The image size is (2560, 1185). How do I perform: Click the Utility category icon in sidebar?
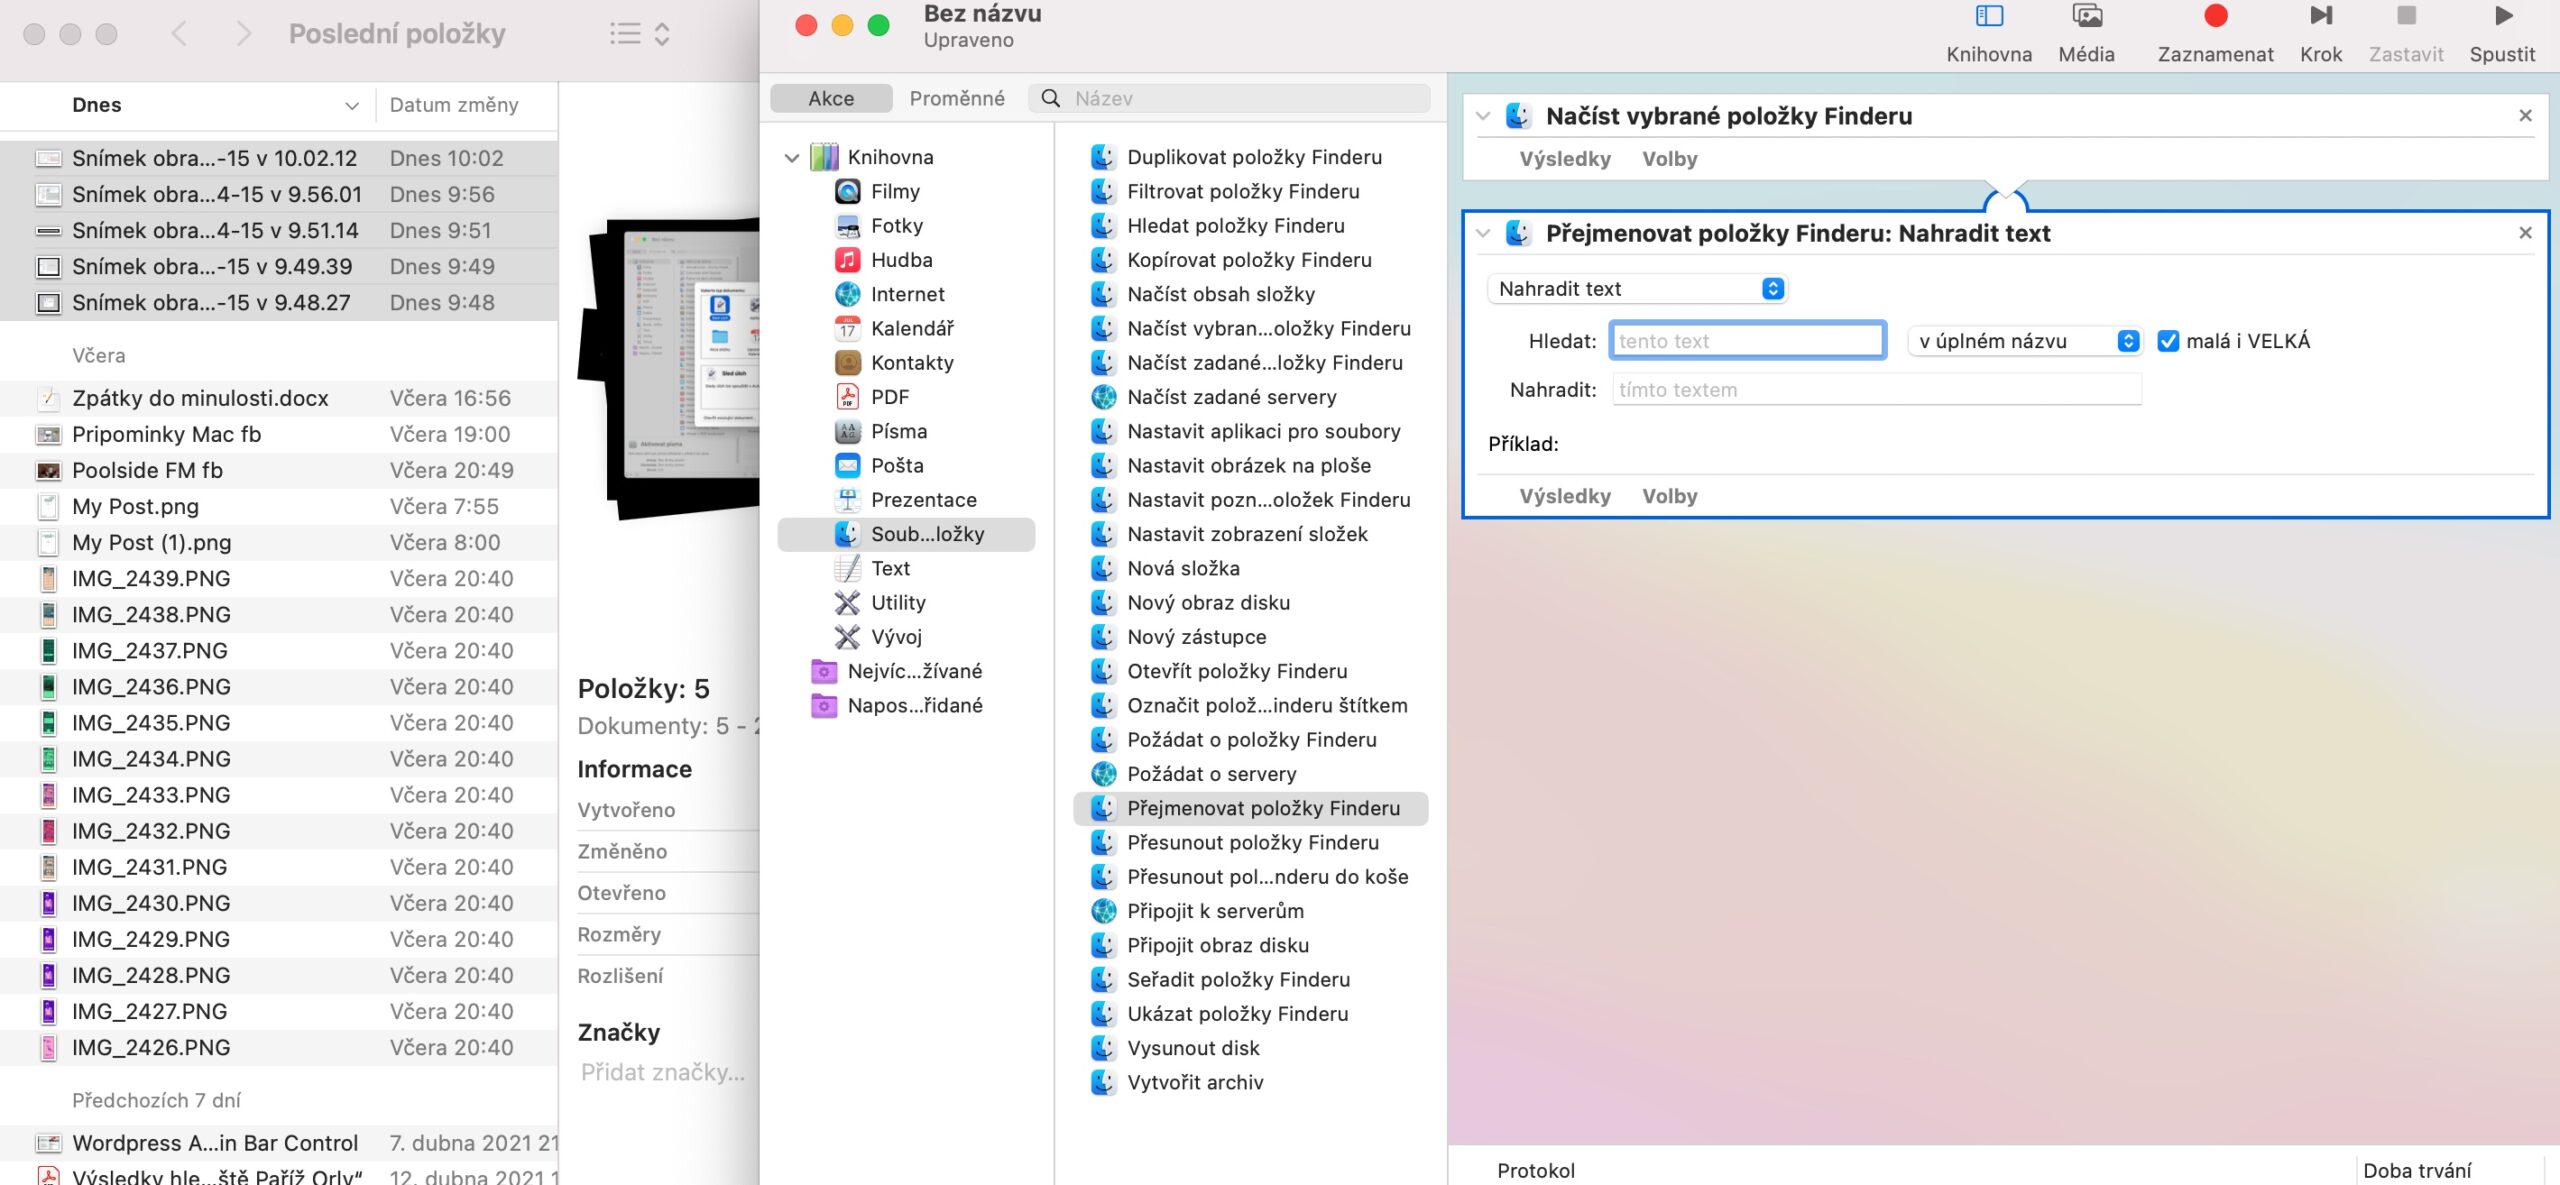pos(847,602)
